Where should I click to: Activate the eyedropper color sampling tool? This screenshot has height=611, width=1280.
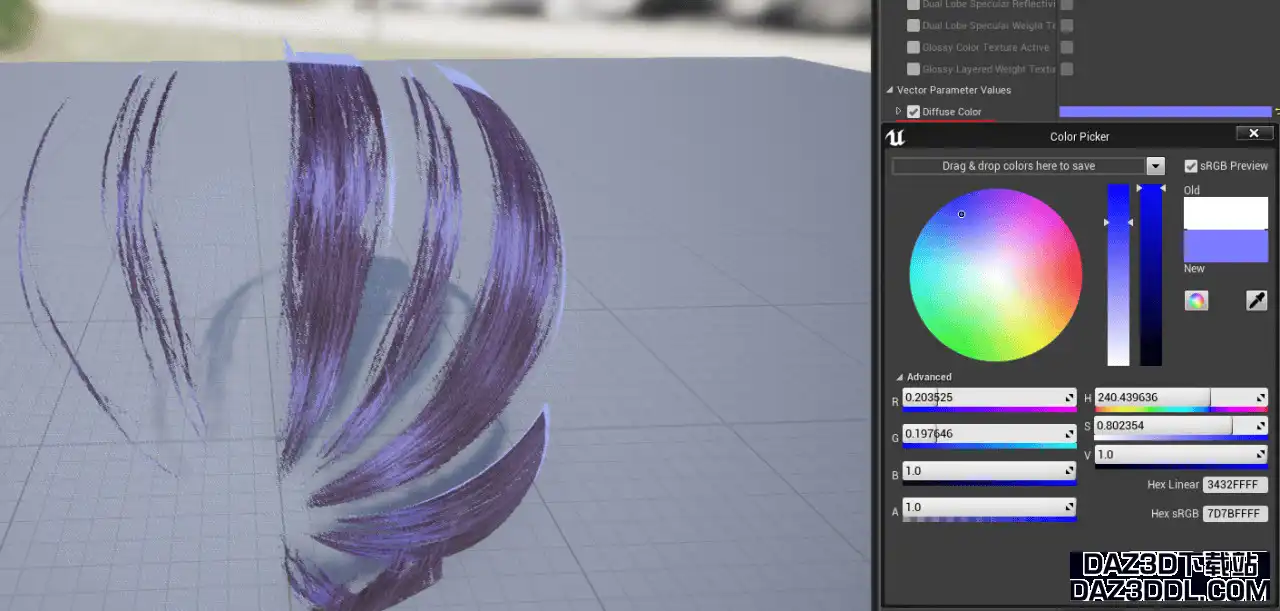click(x=1256, y=300)
